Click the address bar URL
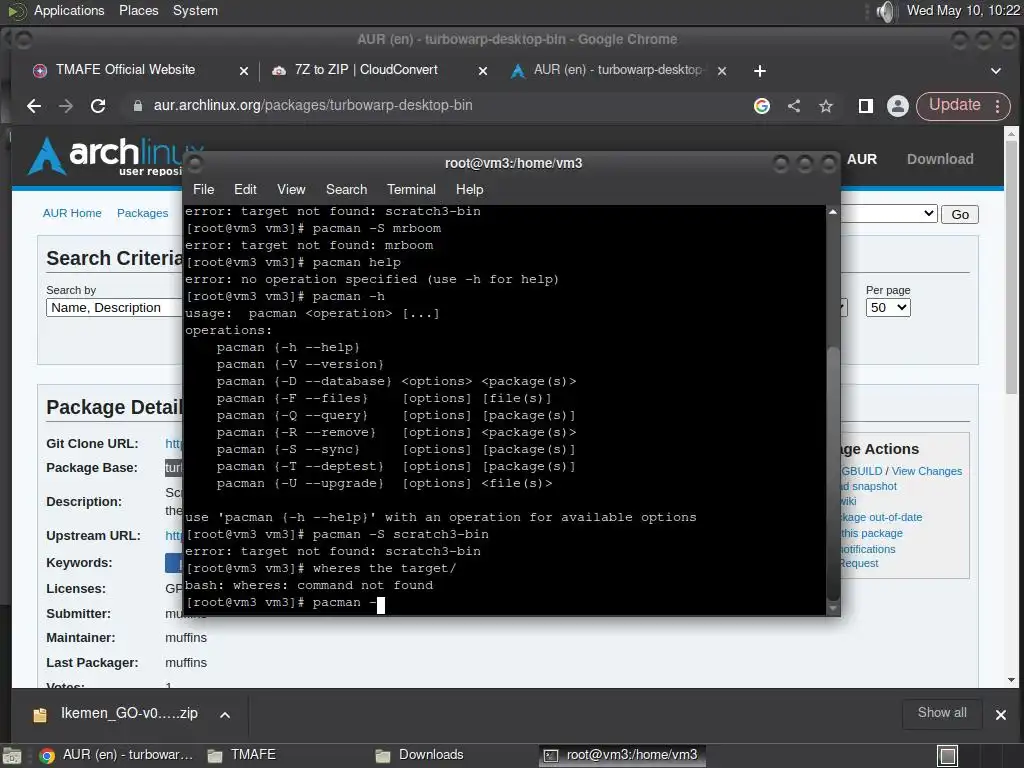The width and height of the screenshot is (1024, 768). pyautogui.click(x=313, y=105)
